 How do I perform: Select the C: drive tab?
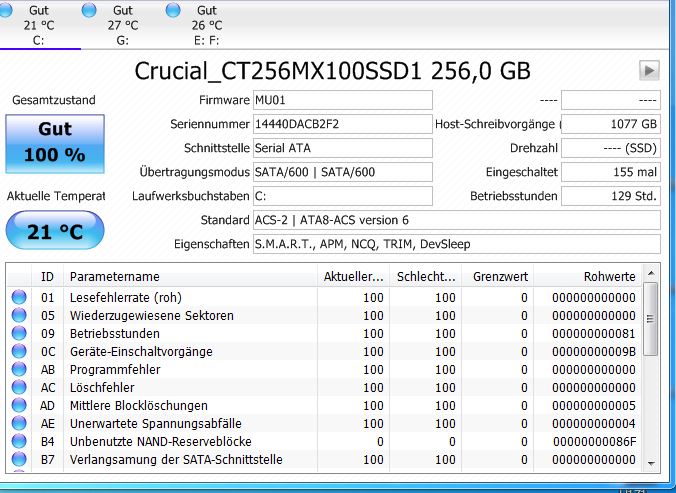(x=39, y=25)
